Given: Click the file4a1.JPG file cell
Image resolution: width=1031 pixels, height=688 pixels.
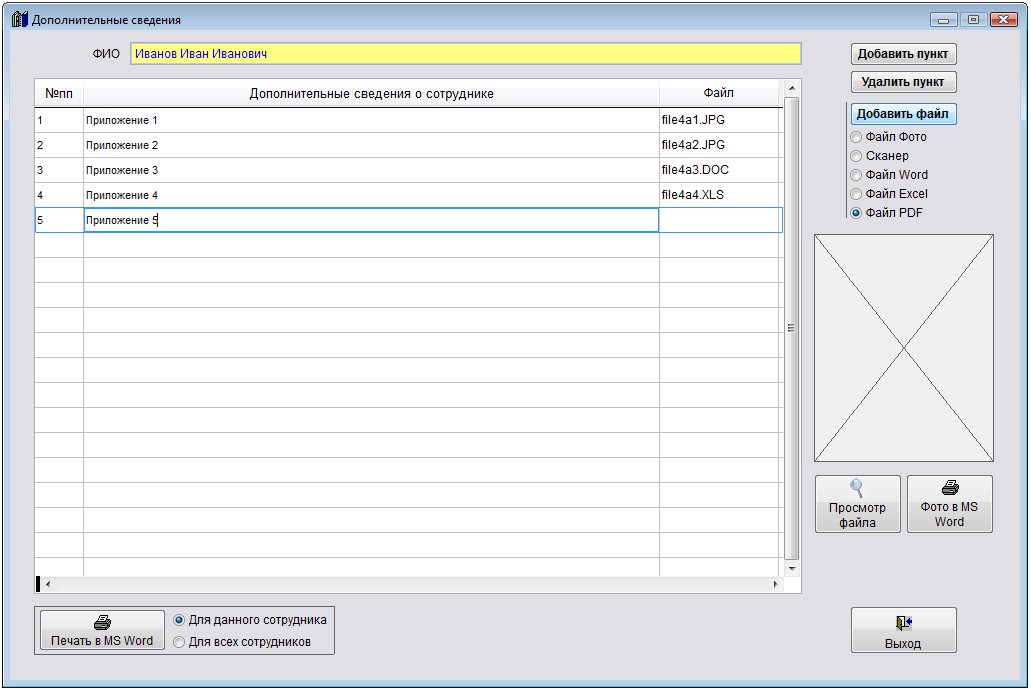Looking at the screenshot, I should [719, 120].
